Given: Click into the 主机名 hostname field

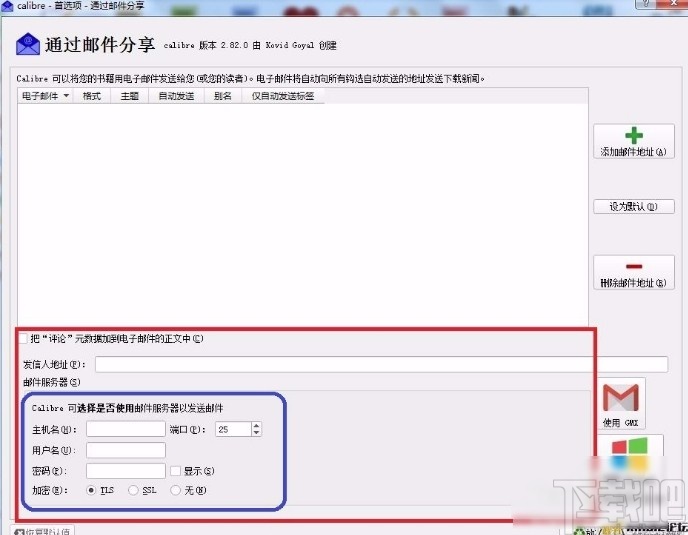Looking at the screenshot, I should [x=125, y=429].
